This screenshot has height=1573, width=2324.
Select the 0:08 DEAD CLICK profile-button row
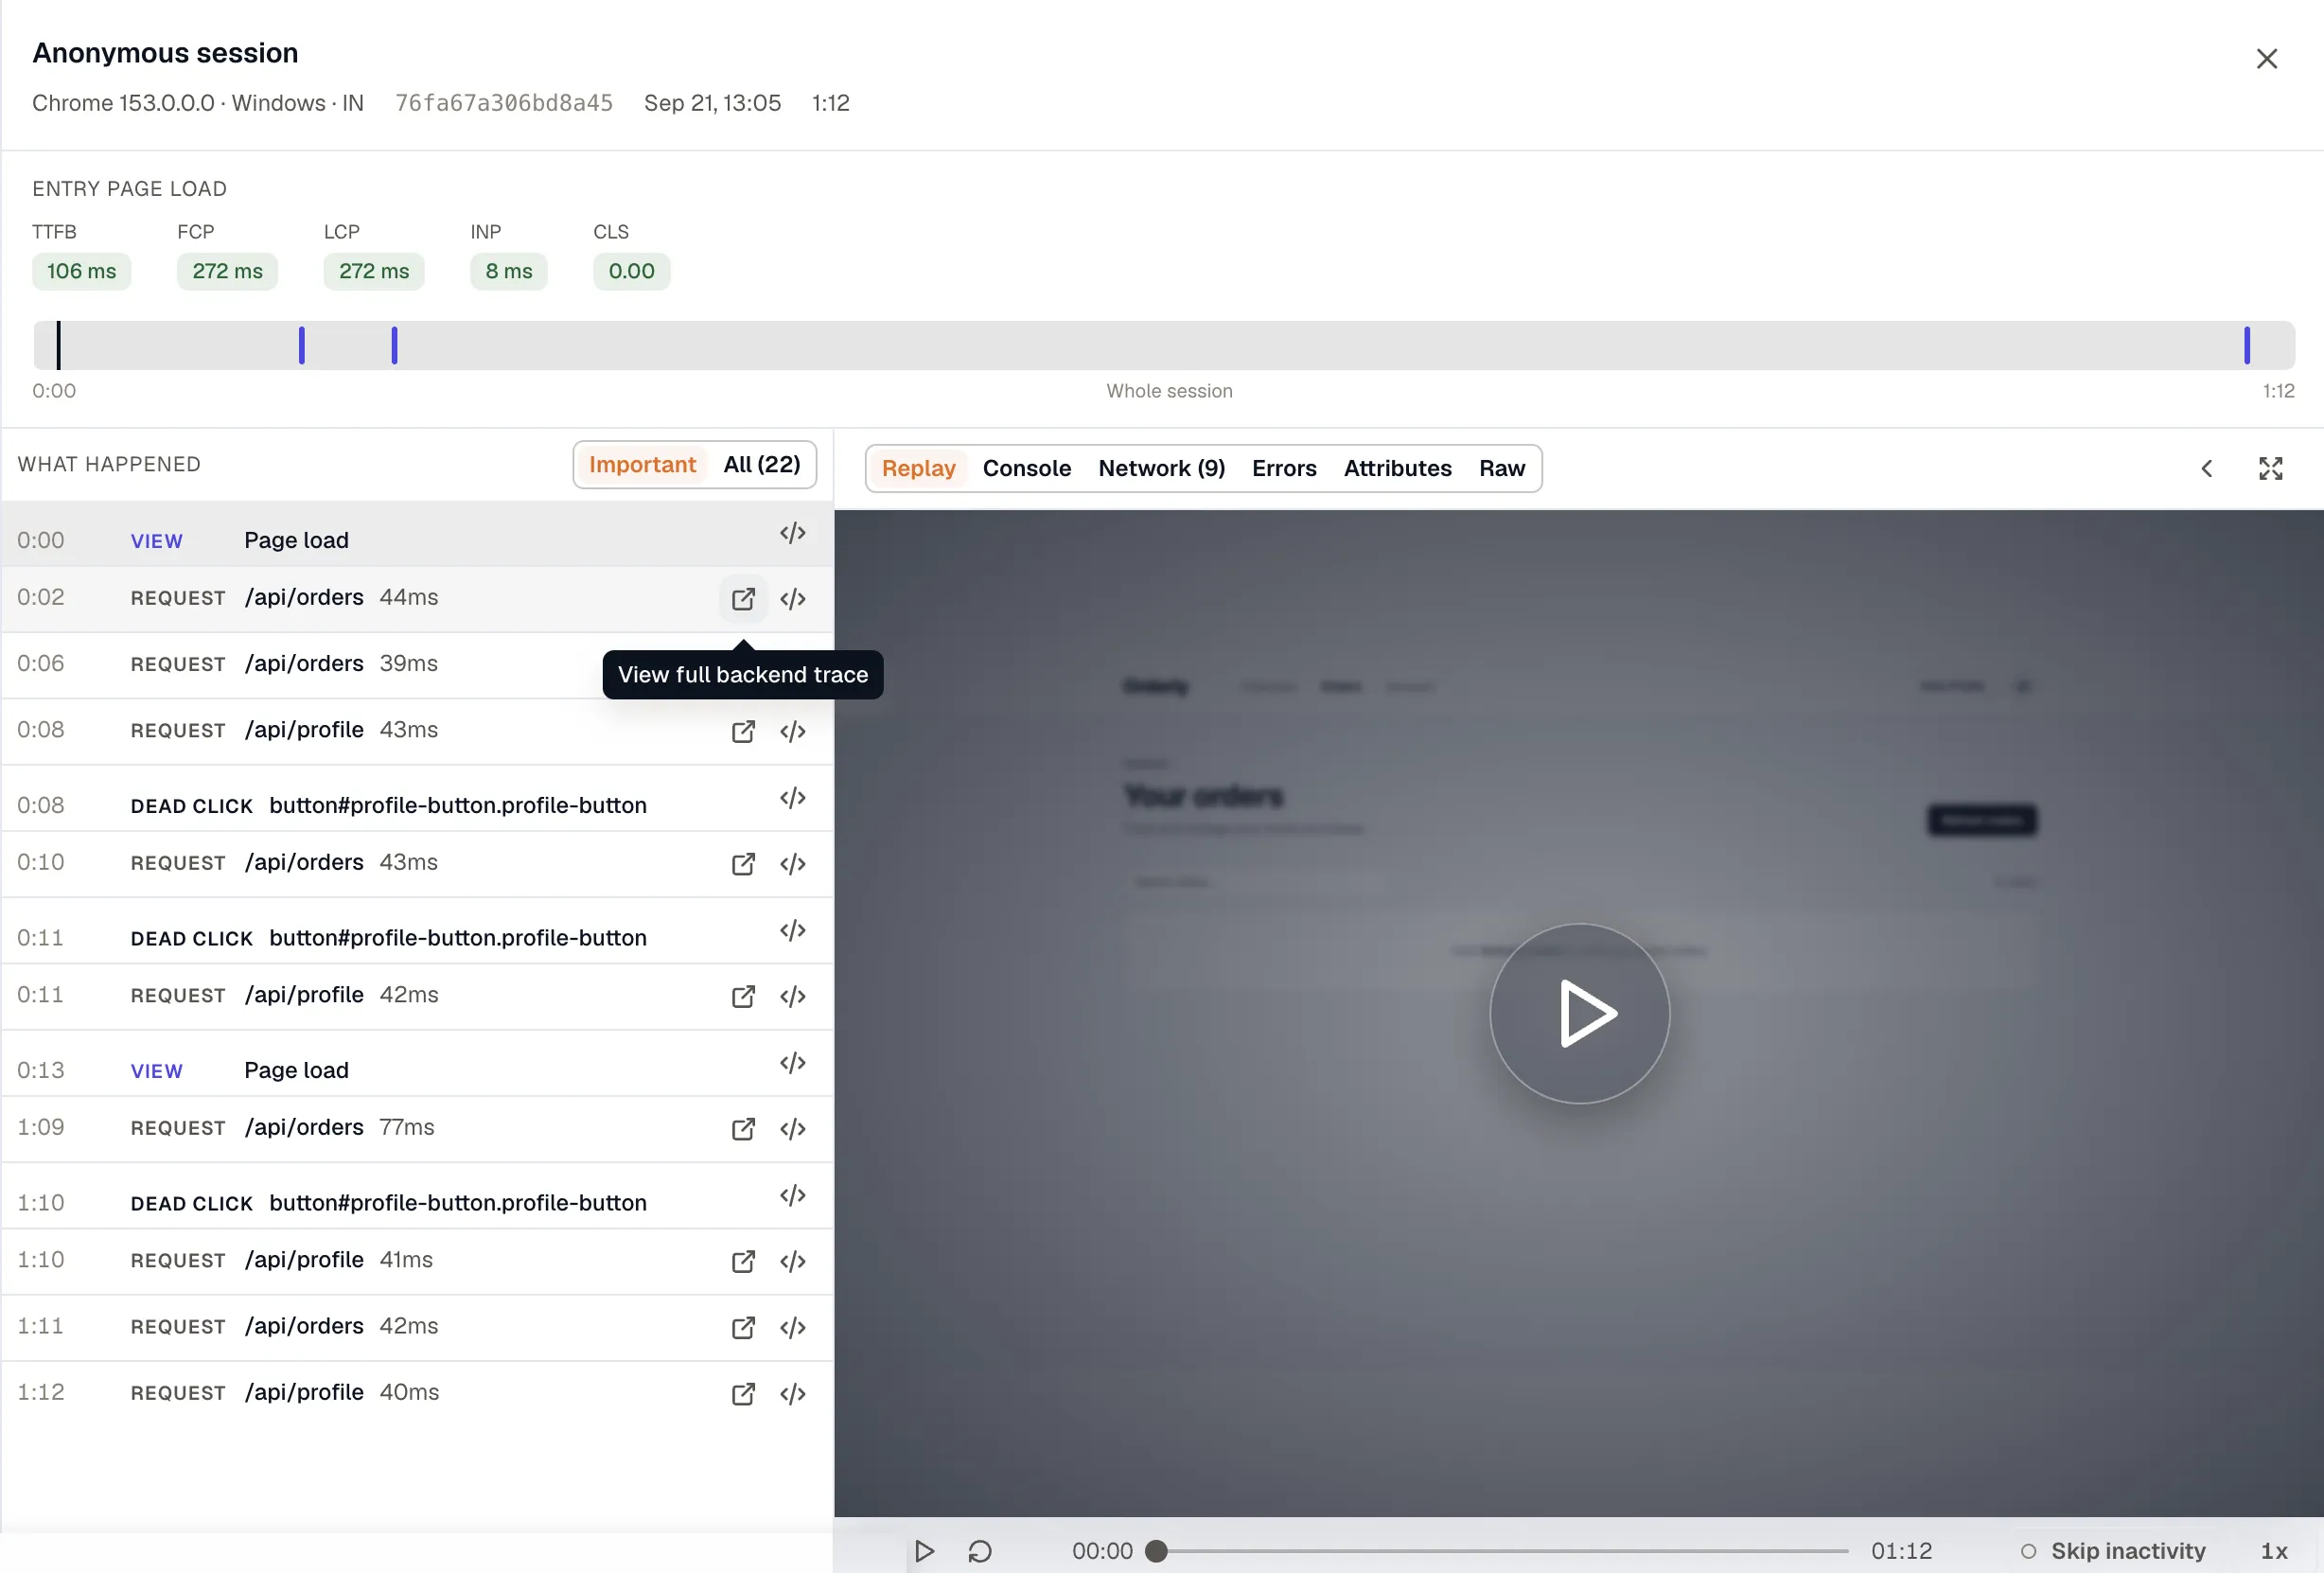(x=417, y=798)
